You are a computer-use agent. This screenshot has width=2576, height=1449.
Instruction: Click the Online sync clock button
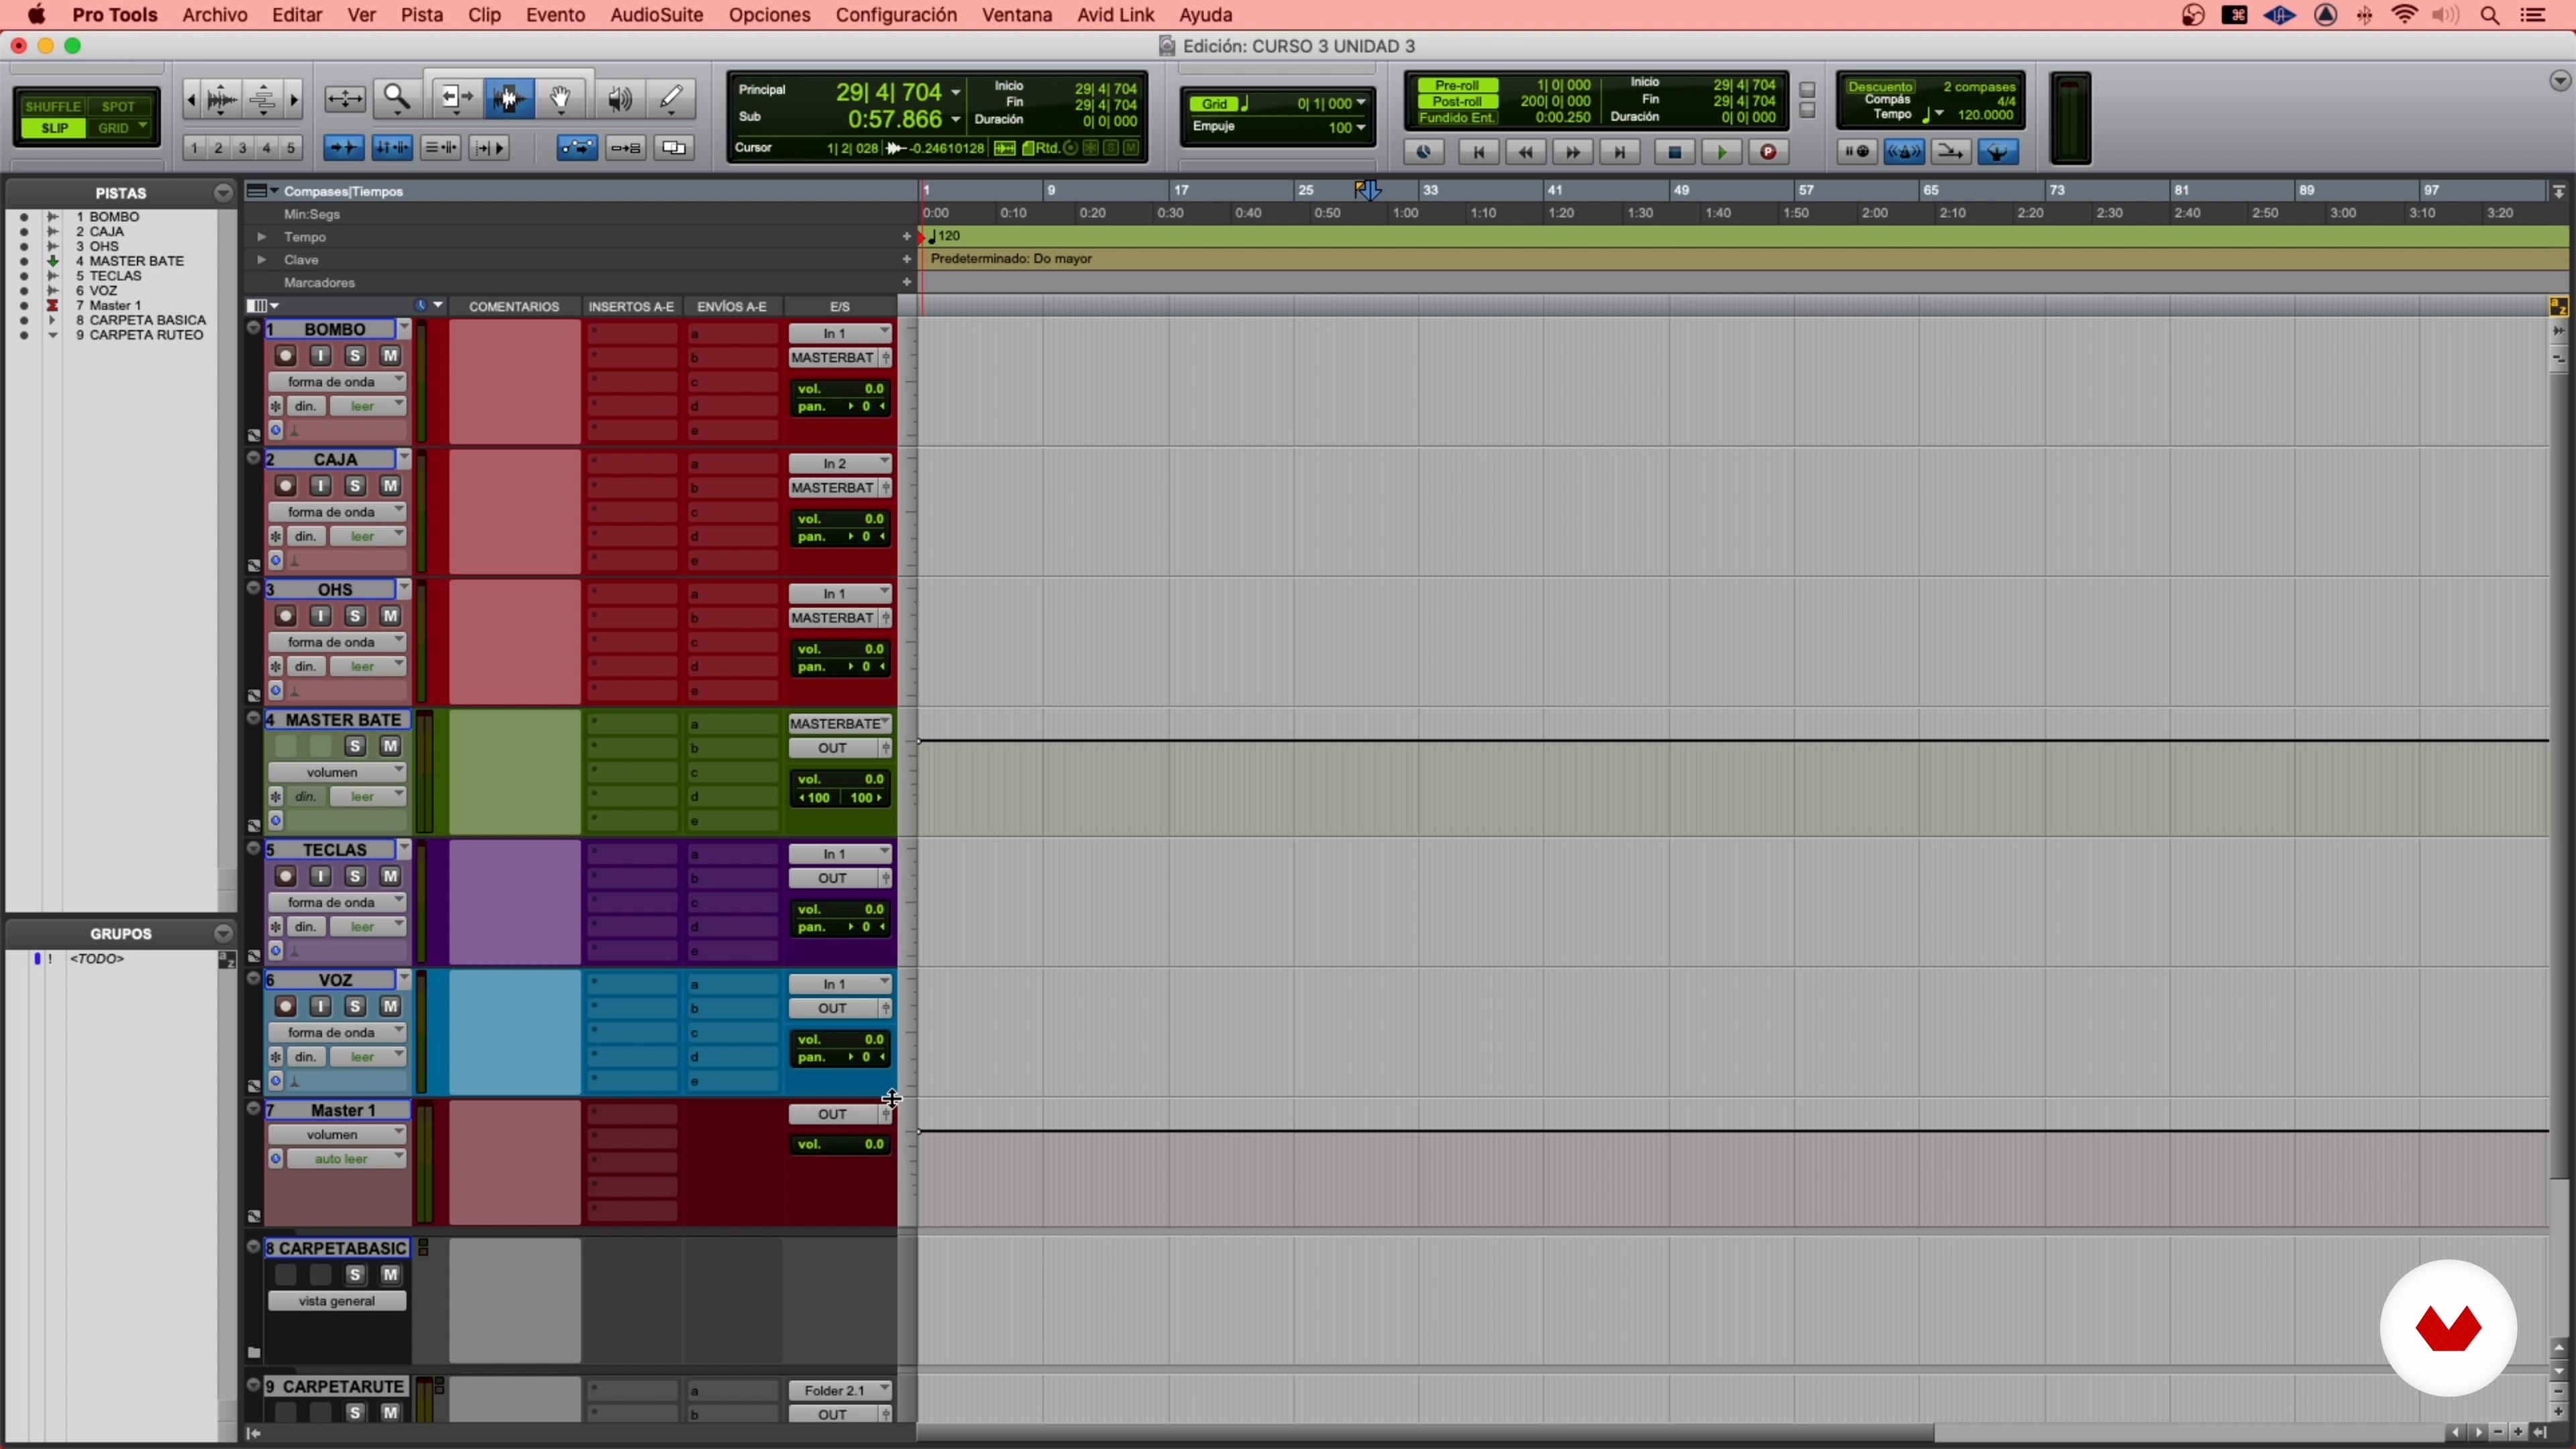(x=1424, y=152)
